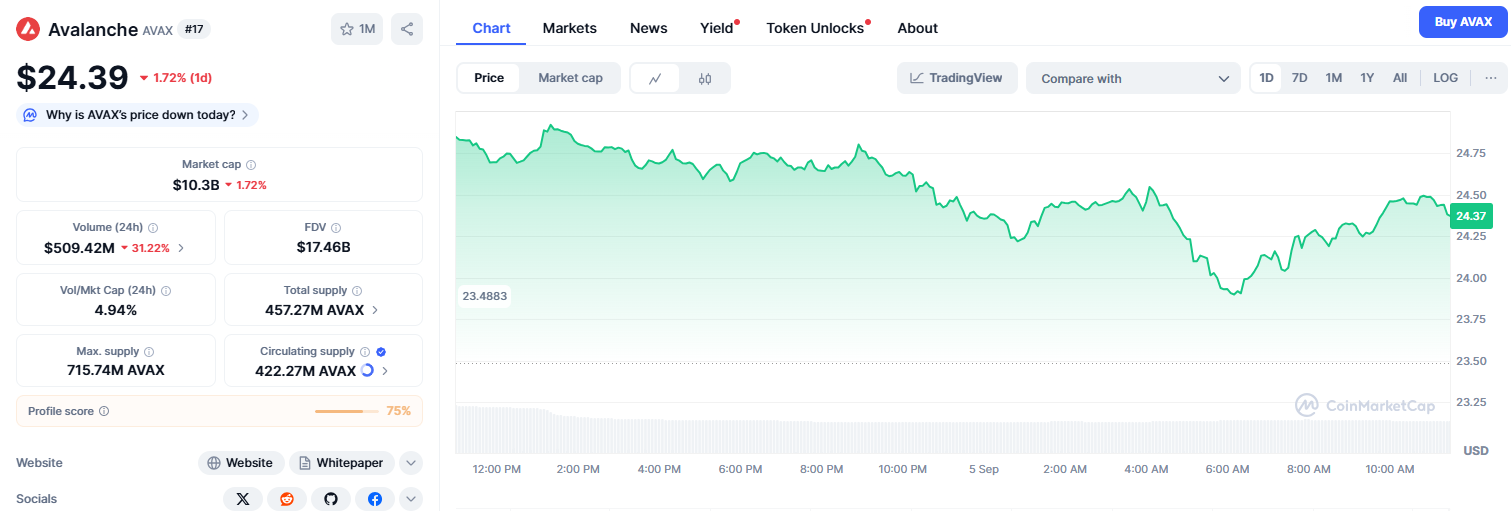Expand more website links chevron

[x=411, y=463]
